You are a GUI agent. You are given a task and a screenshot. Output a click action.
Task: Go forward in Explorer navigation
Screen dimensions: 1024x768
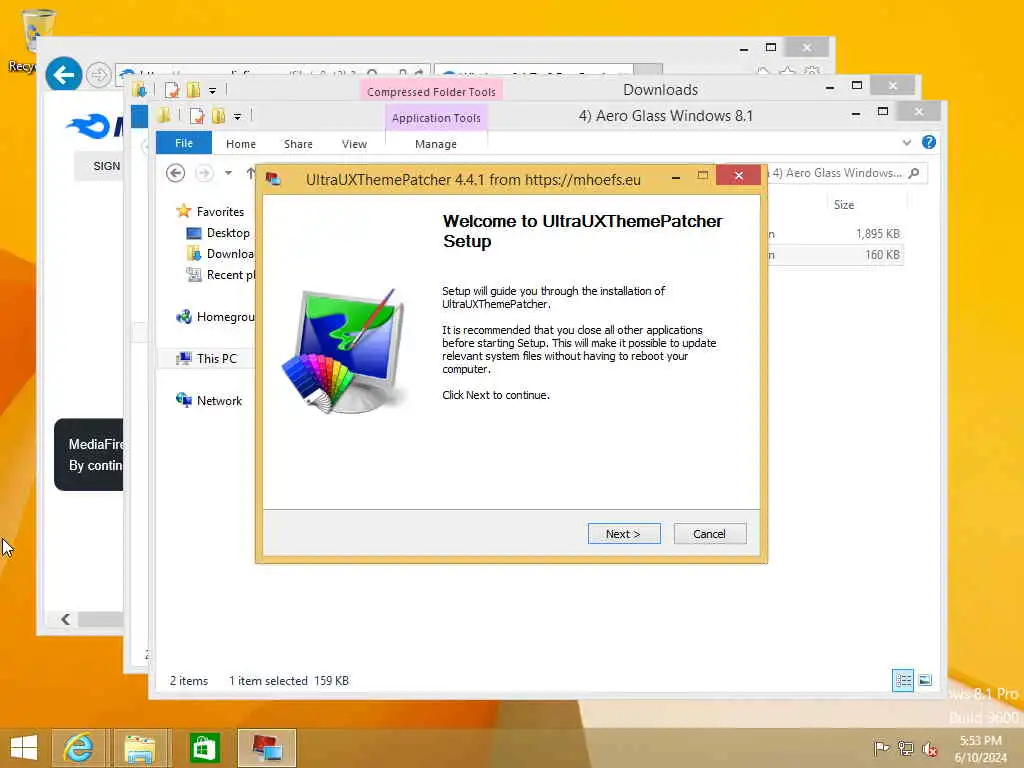coord(204,173)
